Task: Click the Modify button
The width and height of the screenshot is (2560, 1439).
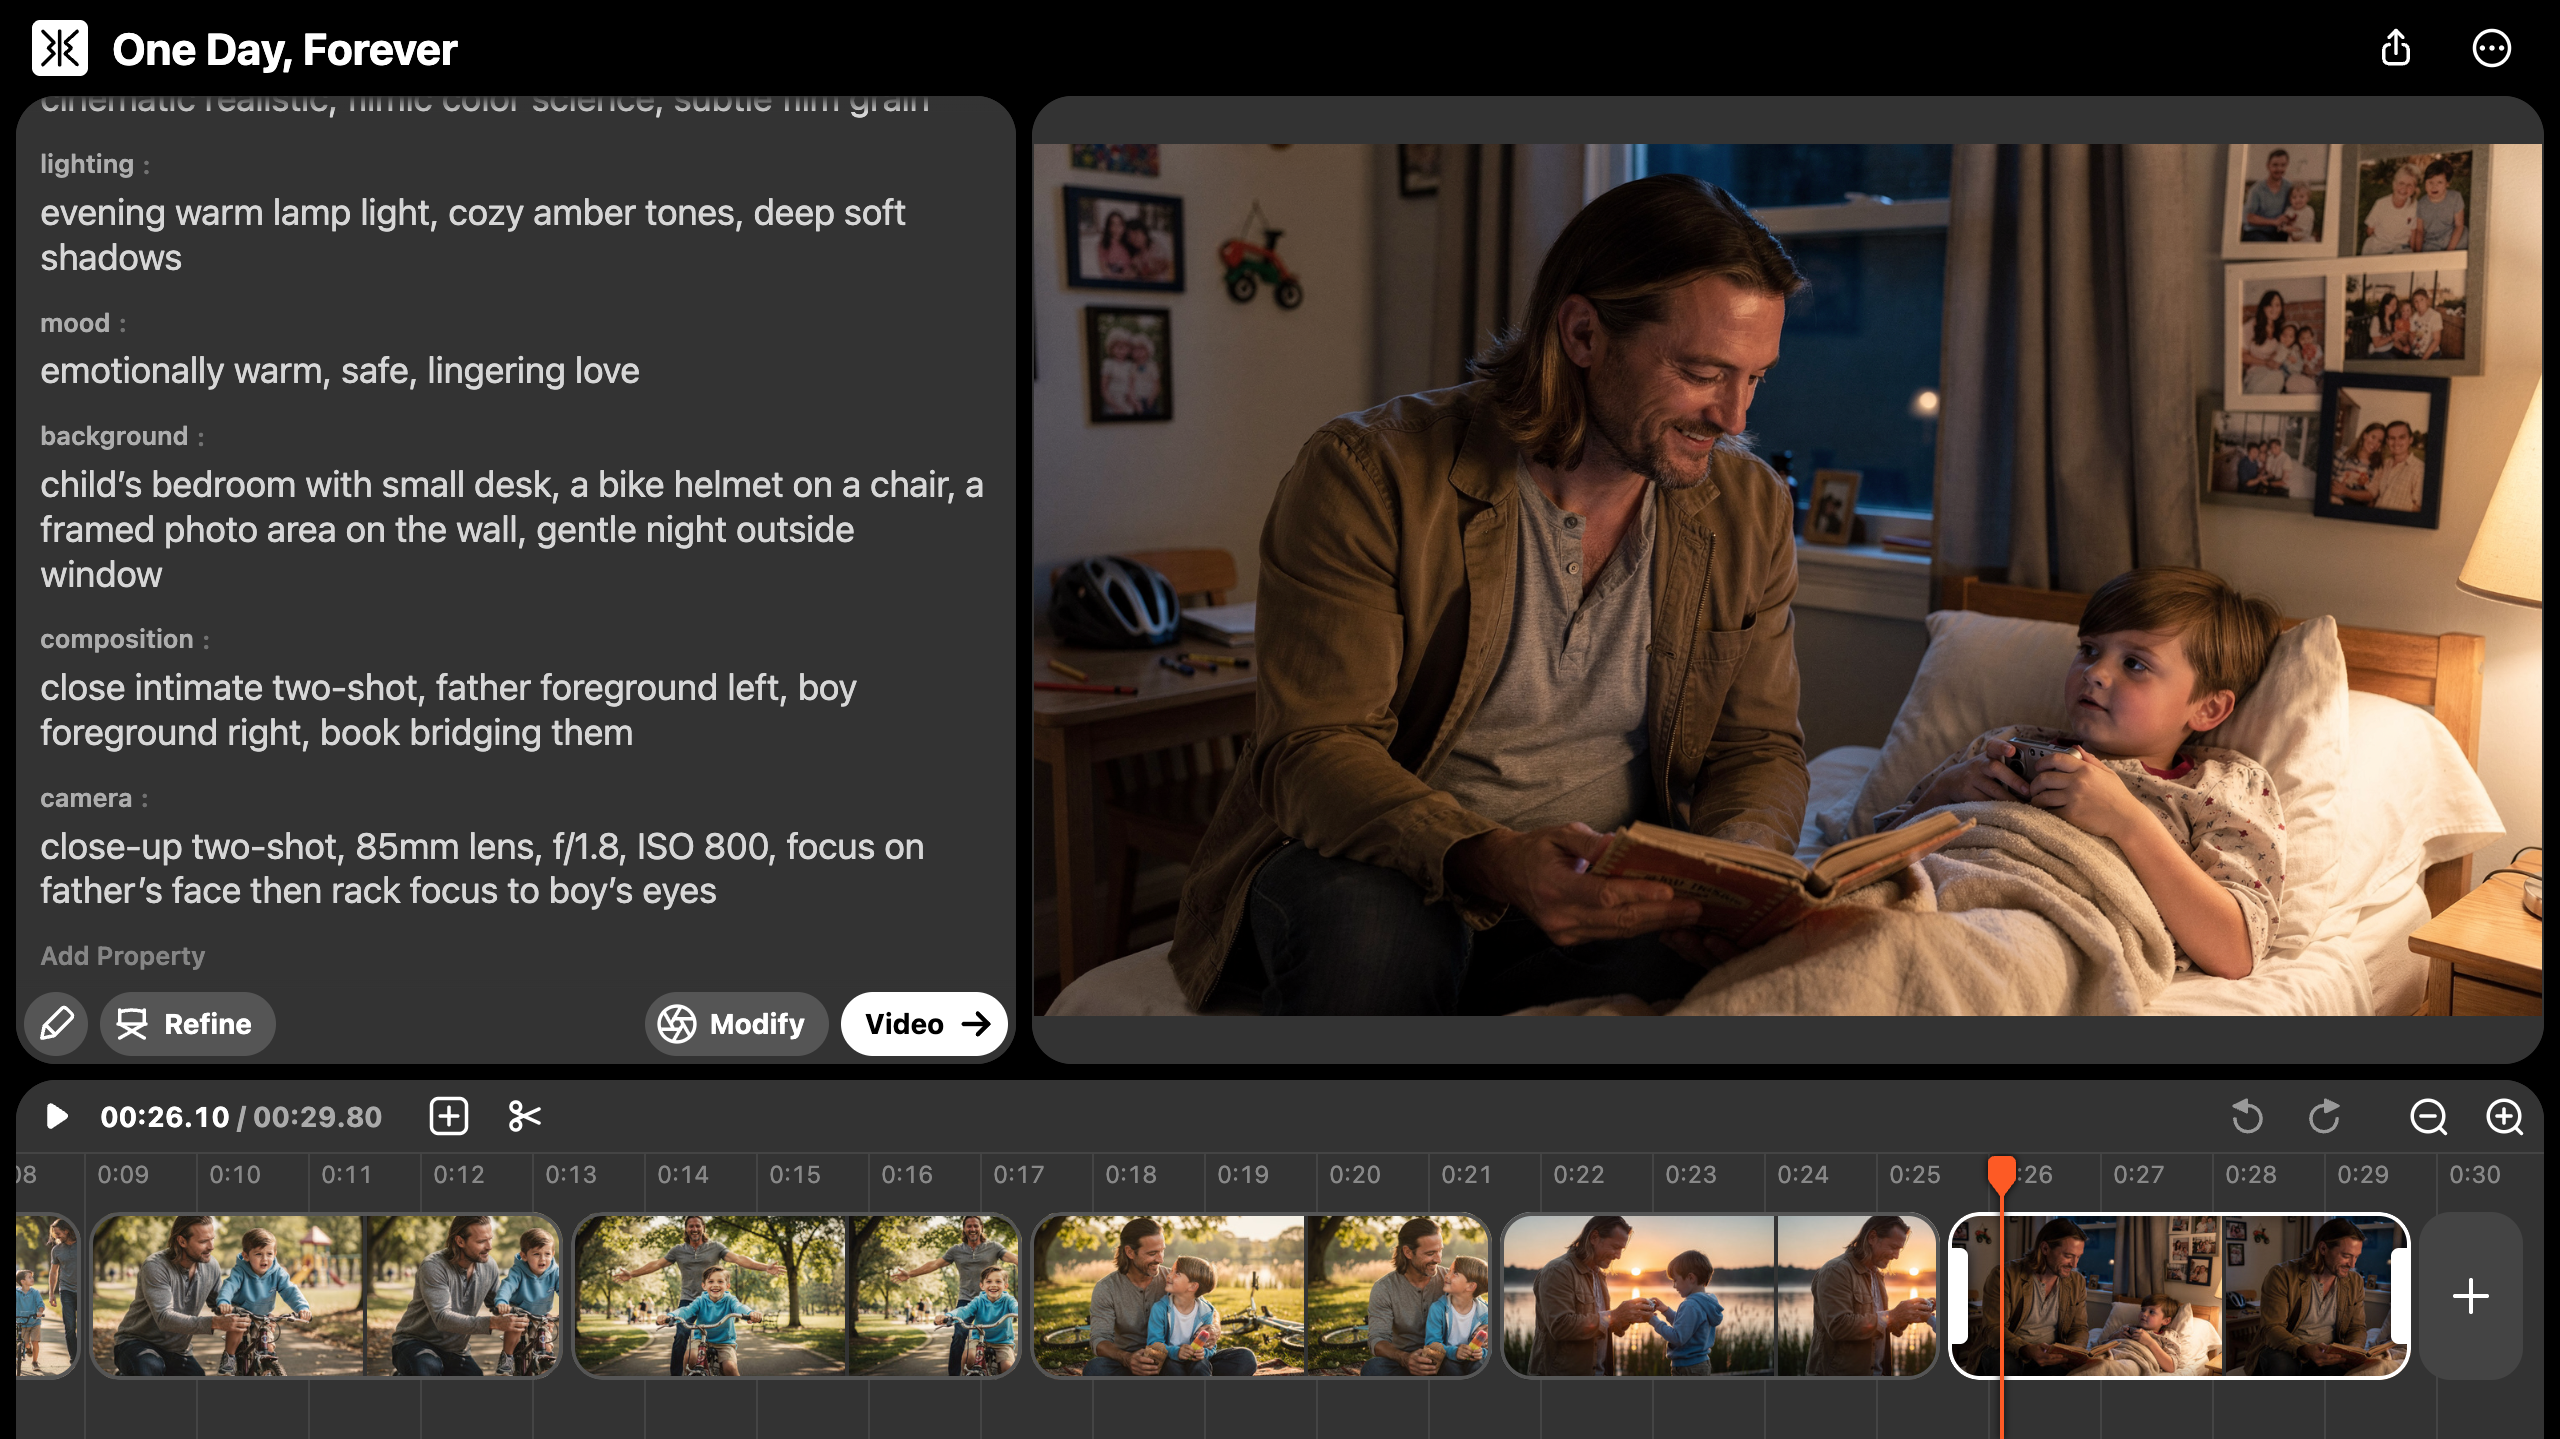Action: coord(736,1023)
